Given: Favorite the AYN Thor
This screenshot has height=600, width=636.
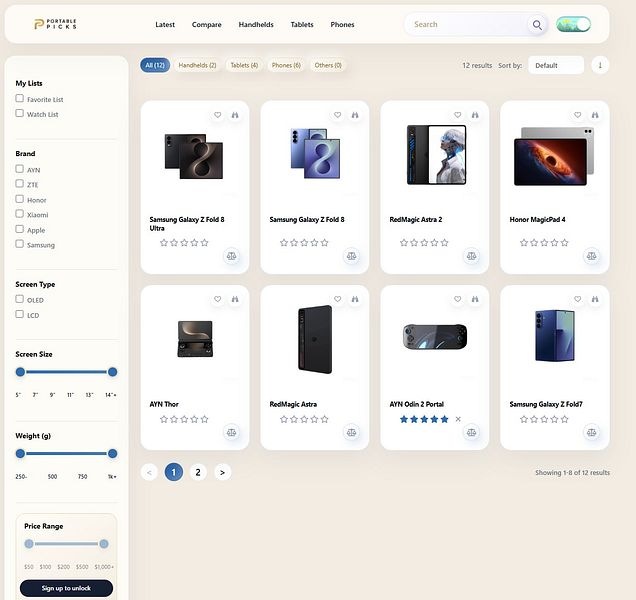Looking at the screenshot, I should 218,299.
